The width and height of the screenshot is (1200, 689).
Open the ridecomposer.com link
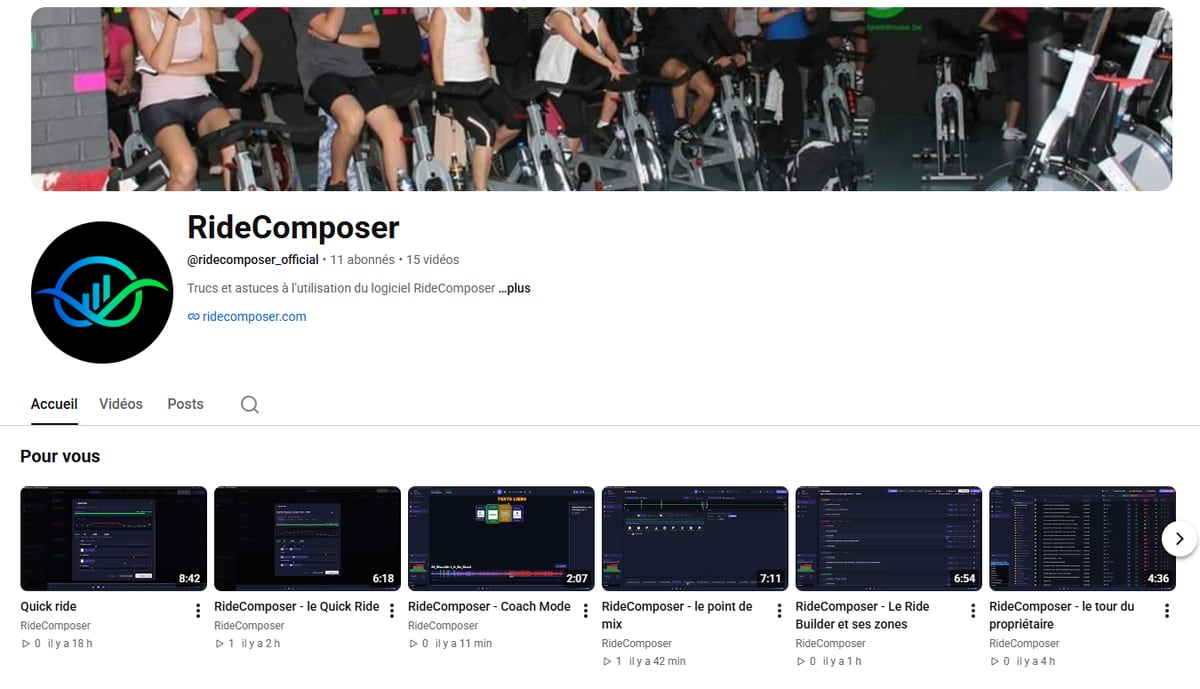coord(254,317)
